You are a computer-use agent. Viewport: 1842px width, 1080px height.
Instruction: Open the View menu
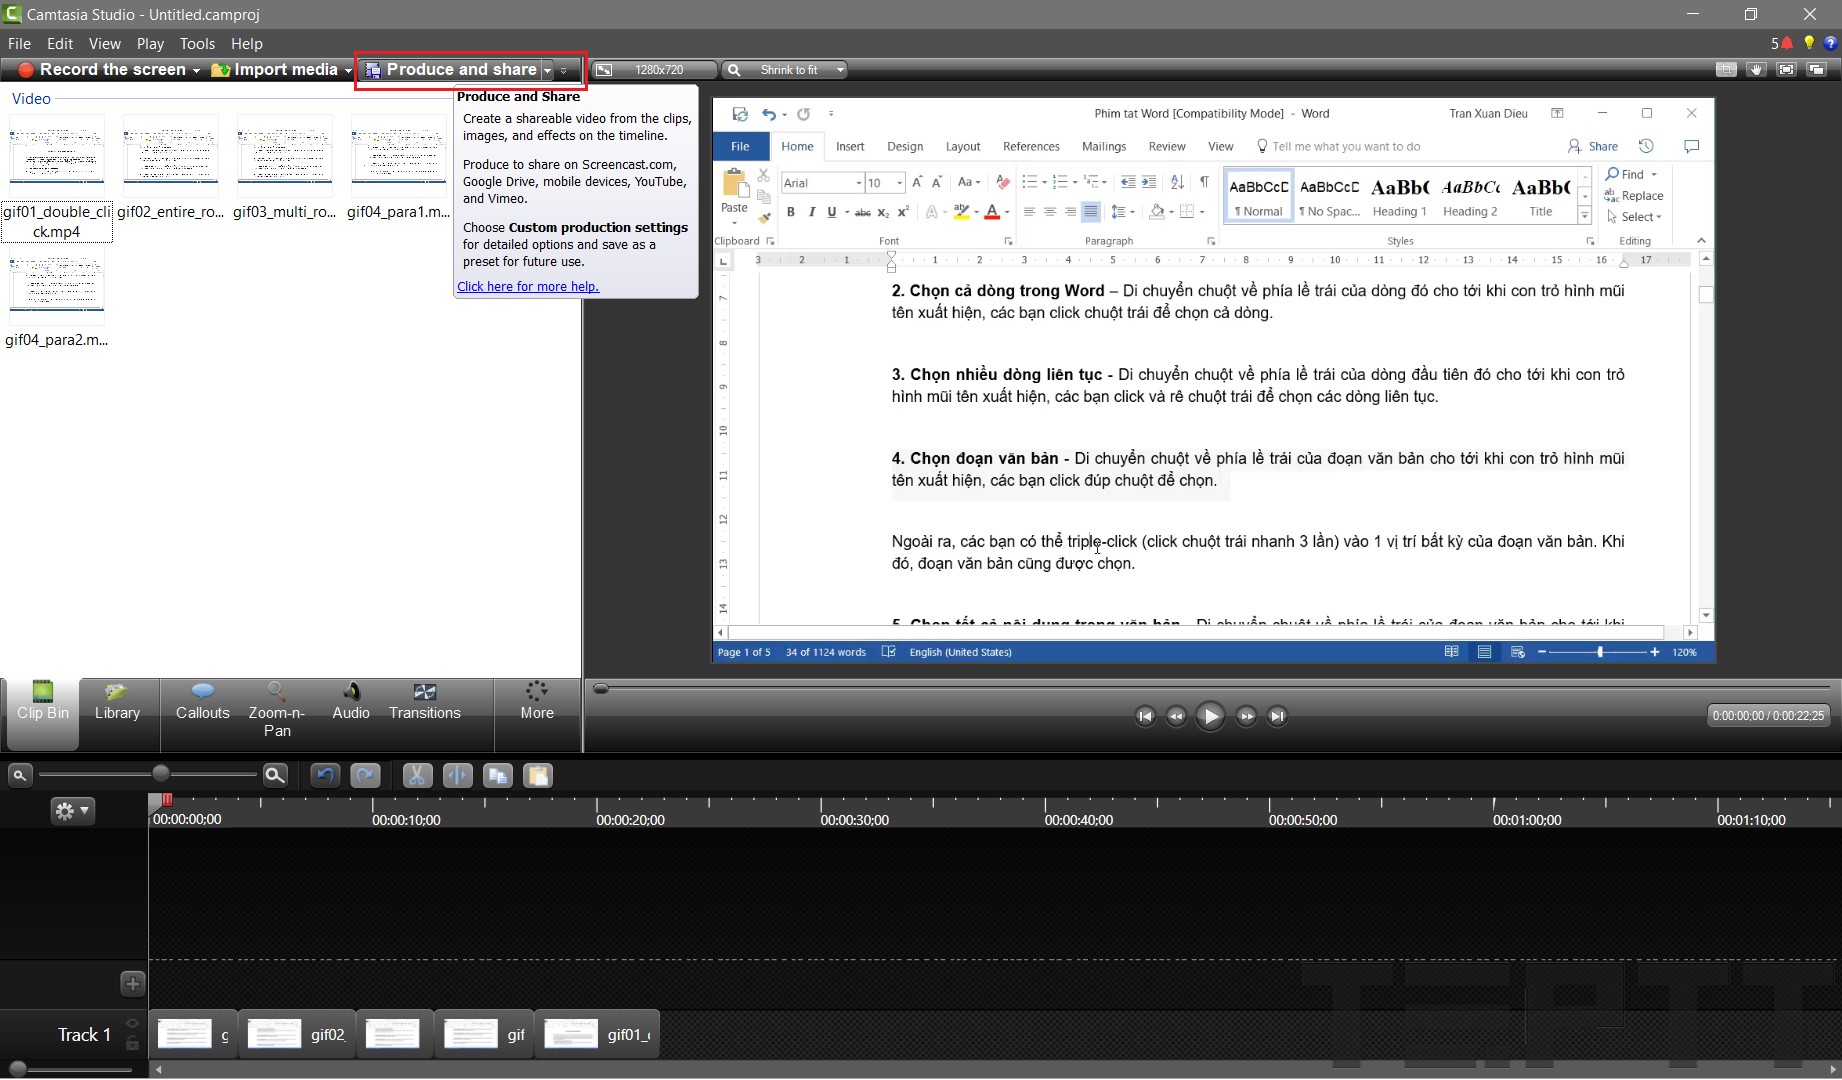click(105, 44)
